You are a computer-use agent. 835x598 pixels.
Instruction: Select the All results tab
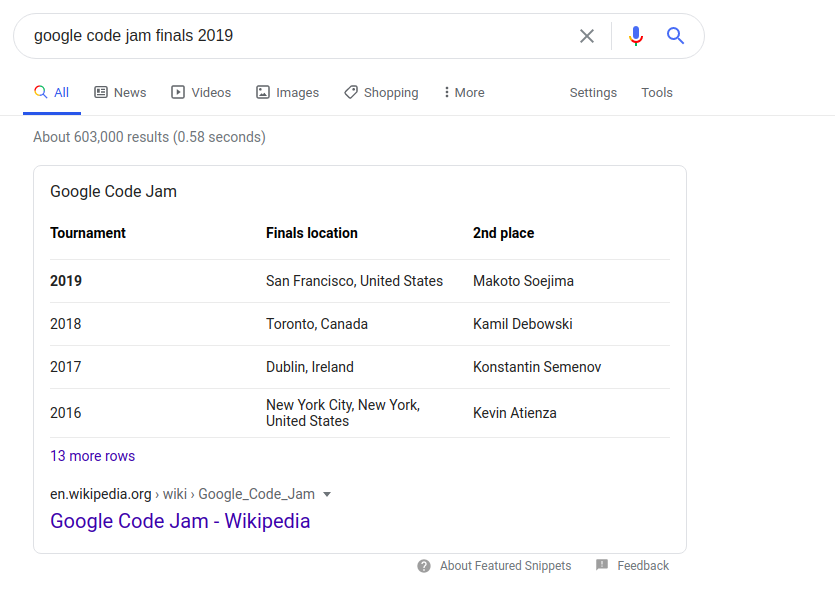(52, 92)
